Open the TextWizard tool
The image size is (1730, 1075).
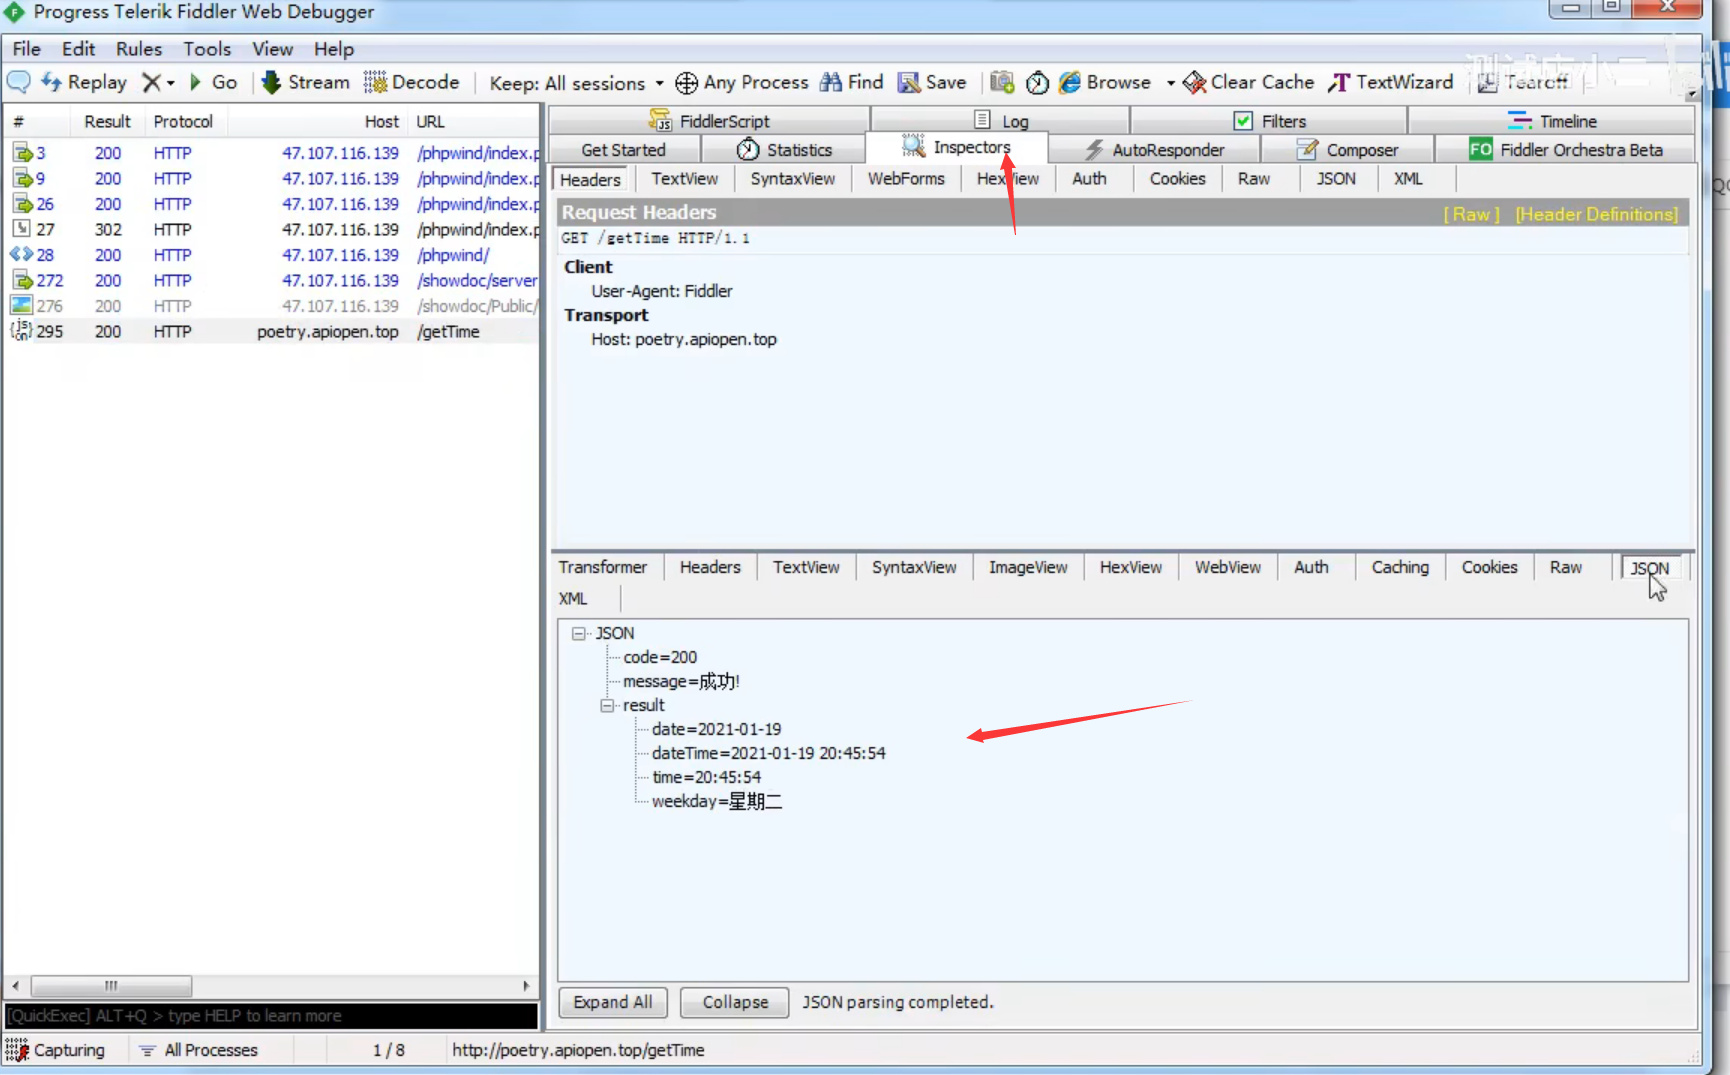(x=1390, y=82)
